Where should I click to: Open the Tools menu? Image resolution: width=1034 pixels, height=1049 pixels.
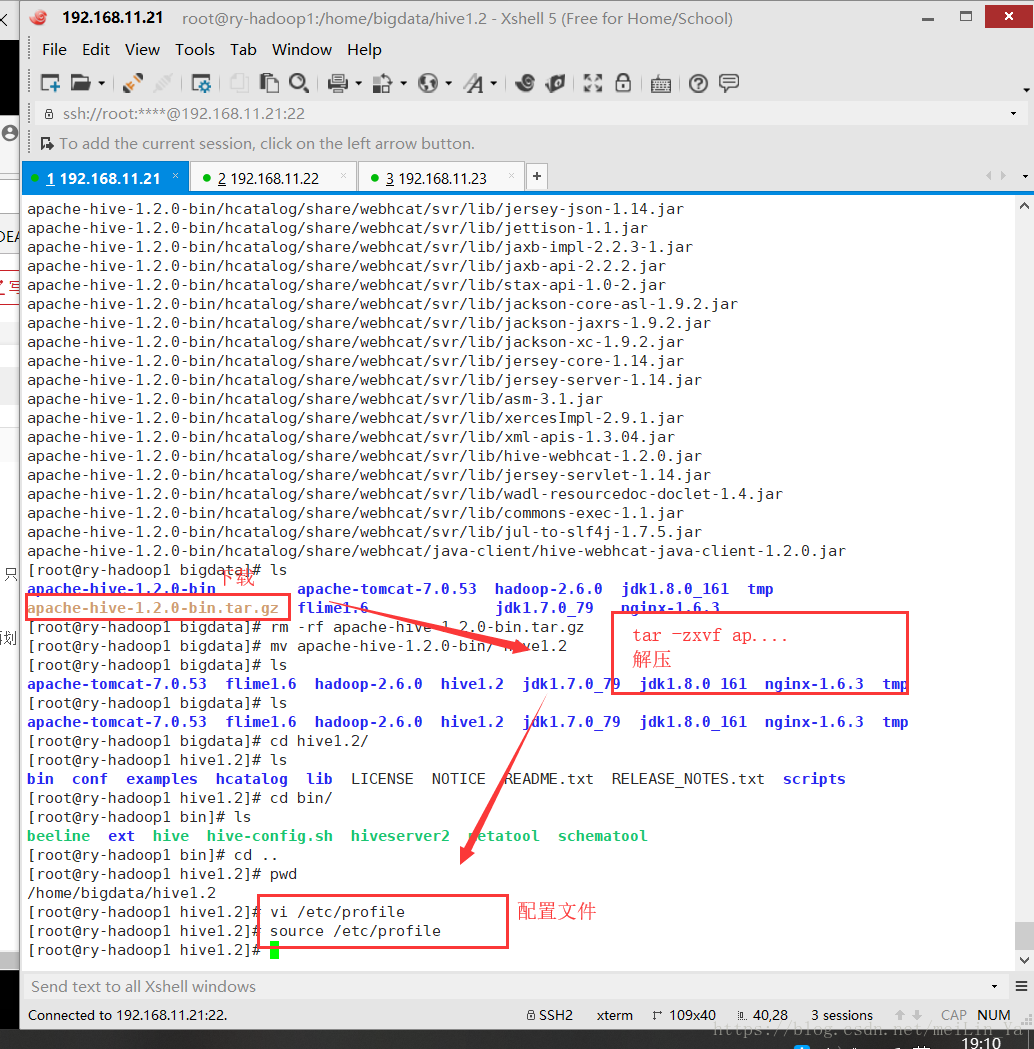pyautogui.click(x=195, y=50)
